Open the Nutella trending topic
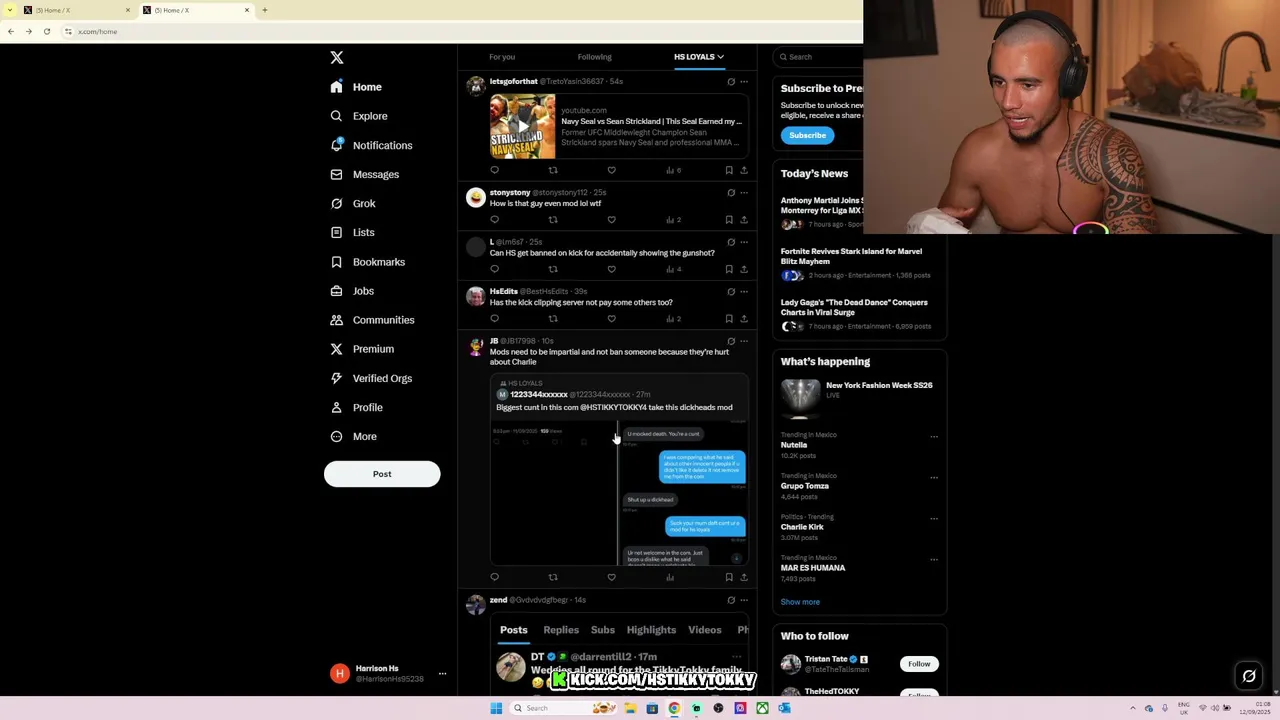Viewport: 1280px width, 720px height. coord(794,445)
